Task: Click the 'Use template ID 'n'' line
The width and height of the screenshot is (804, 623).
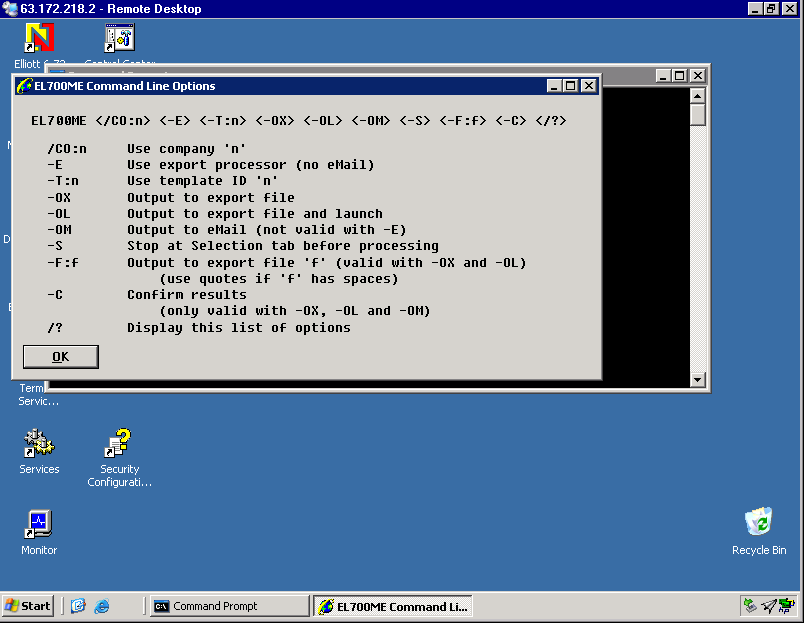Action: [x=203, y=181]
